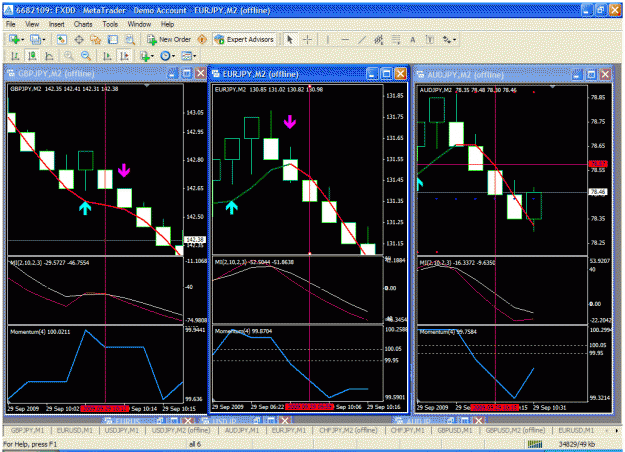Select the Fibonacci retracement tool
Viewport: 625px width, 452px height.
(396, 39)
